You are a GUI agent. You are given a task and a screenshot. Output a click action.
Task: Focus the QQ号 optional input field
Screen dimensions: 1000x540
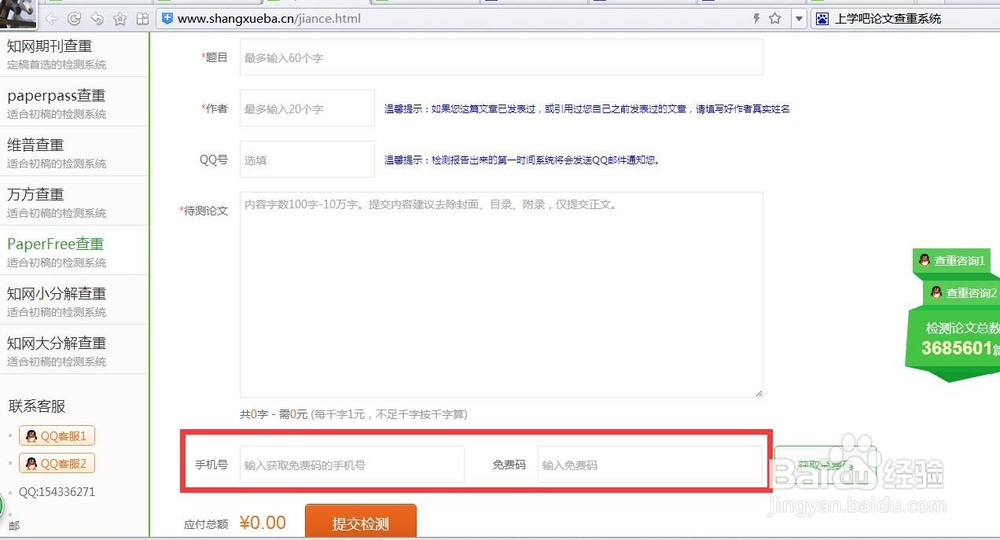[x=307, y=159]
